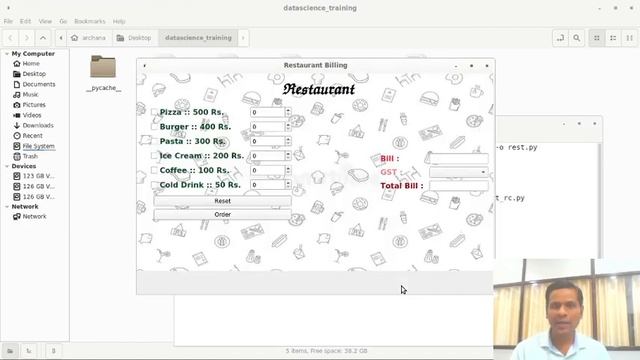Switch to compact view

[x=629, y=38]
